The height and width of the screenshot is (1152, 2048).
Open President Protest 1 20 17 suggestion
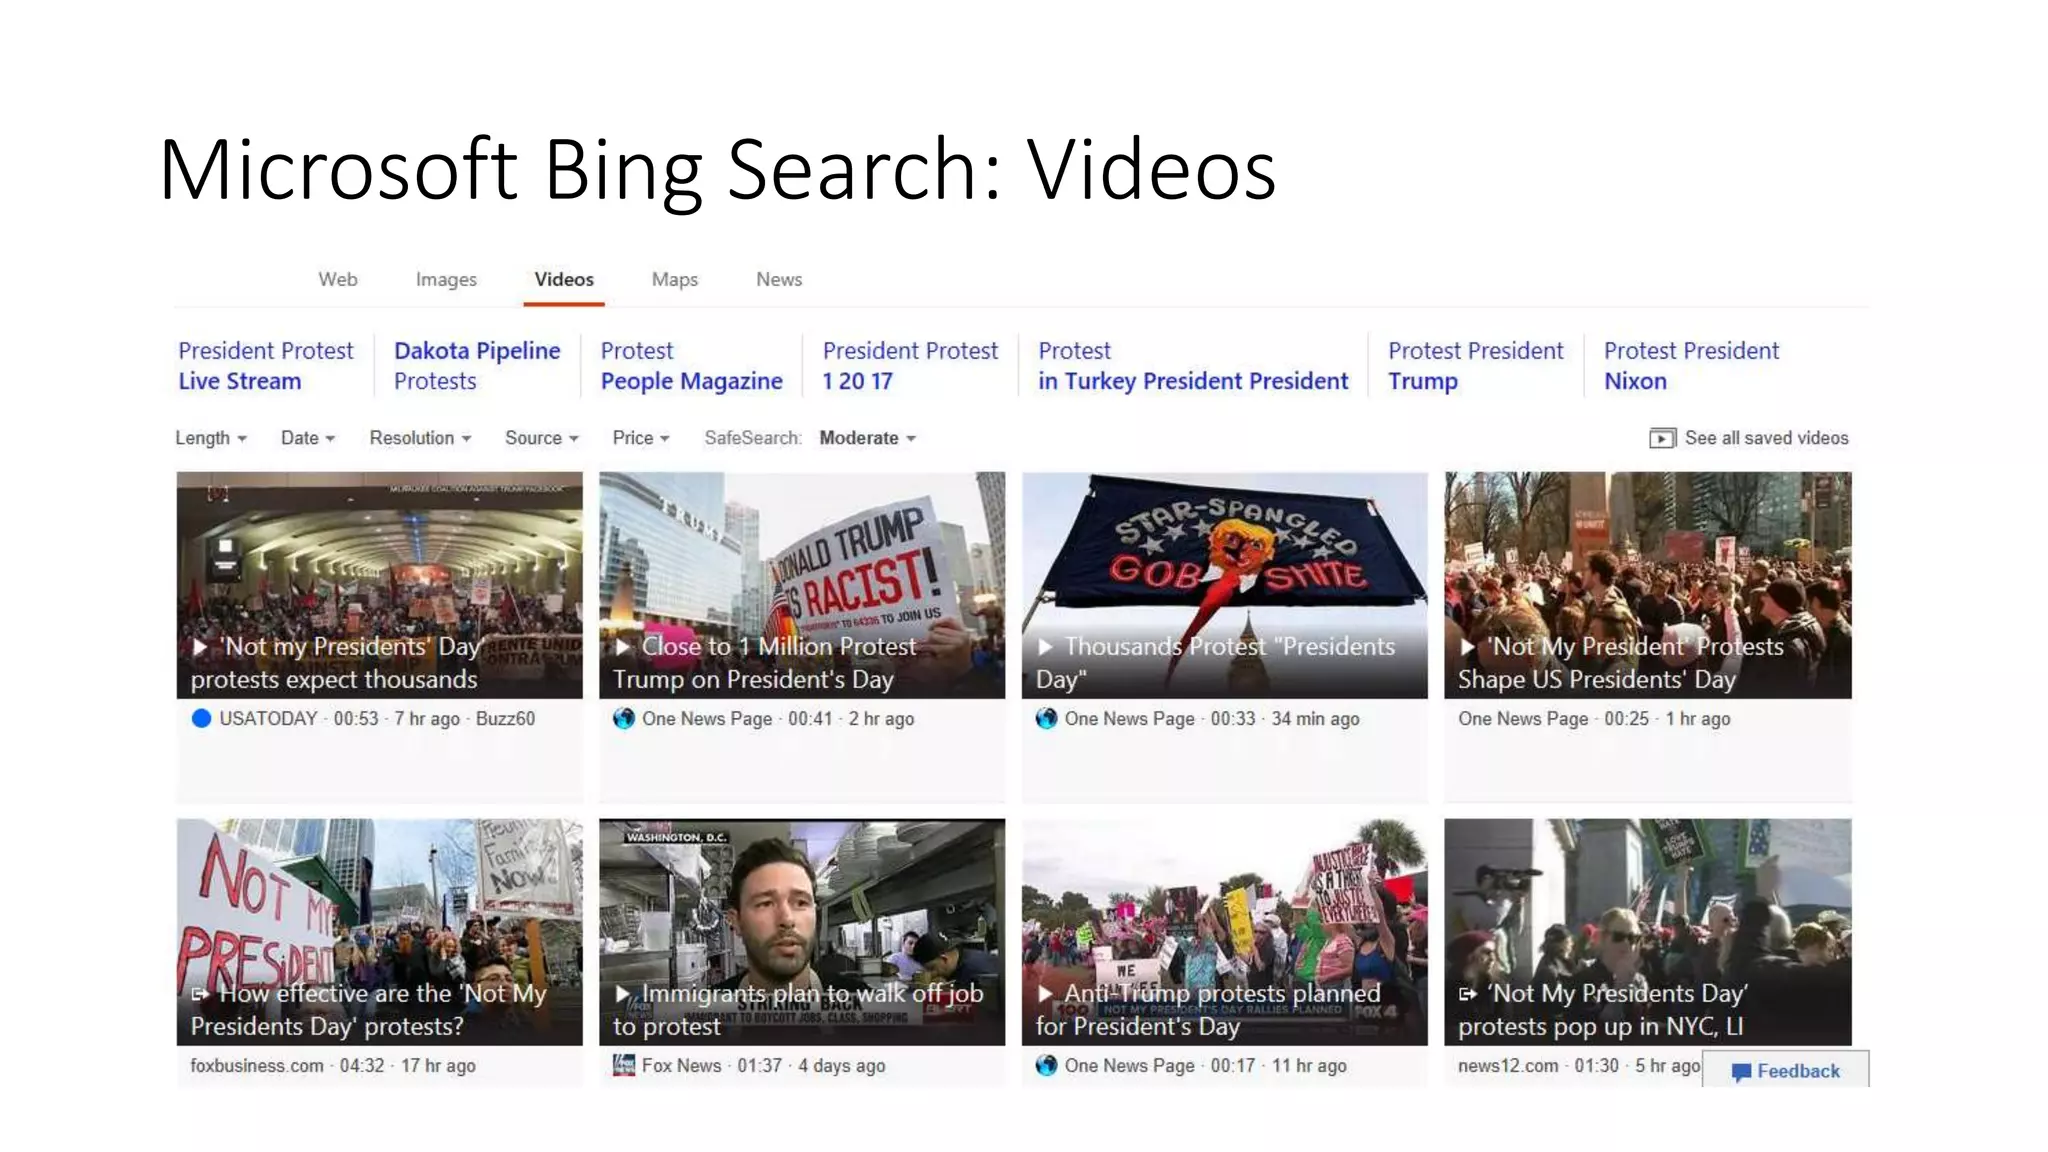point(910,366)
